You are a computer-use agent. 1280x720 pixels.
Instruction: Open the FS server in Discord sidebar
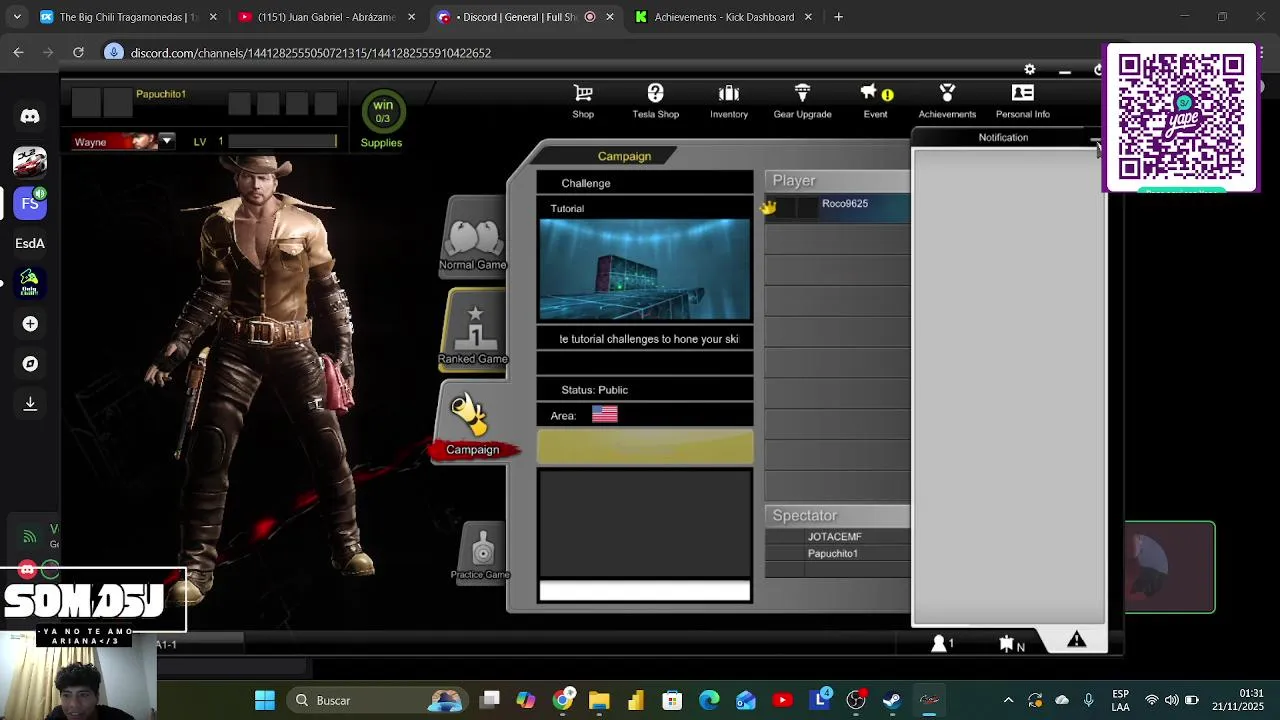tap(30, 203)
